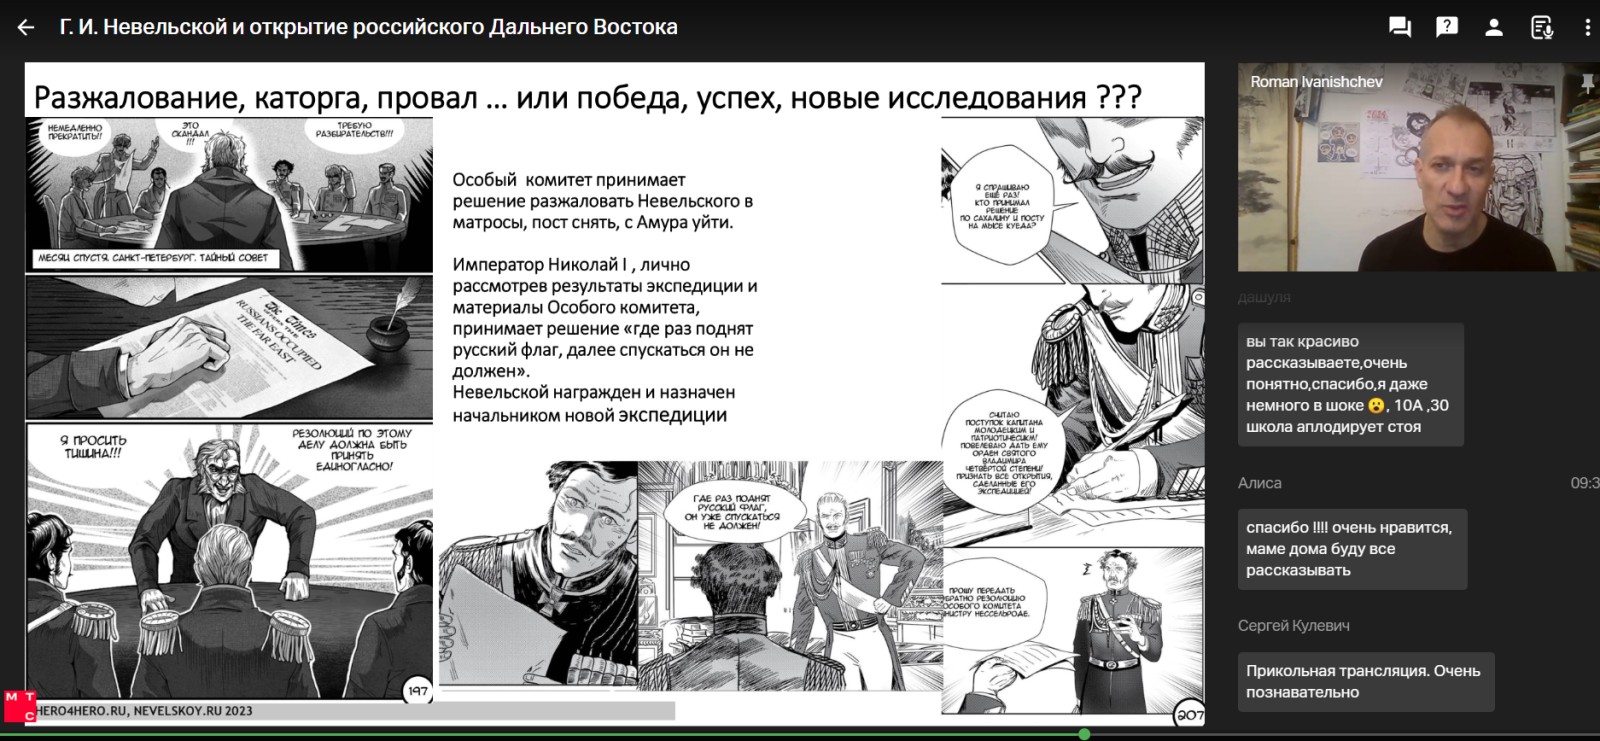This screenshot has width=1600, height=741.
Task: Click the comic panel 'Я просить тишина!!!'
Action: 229,561
